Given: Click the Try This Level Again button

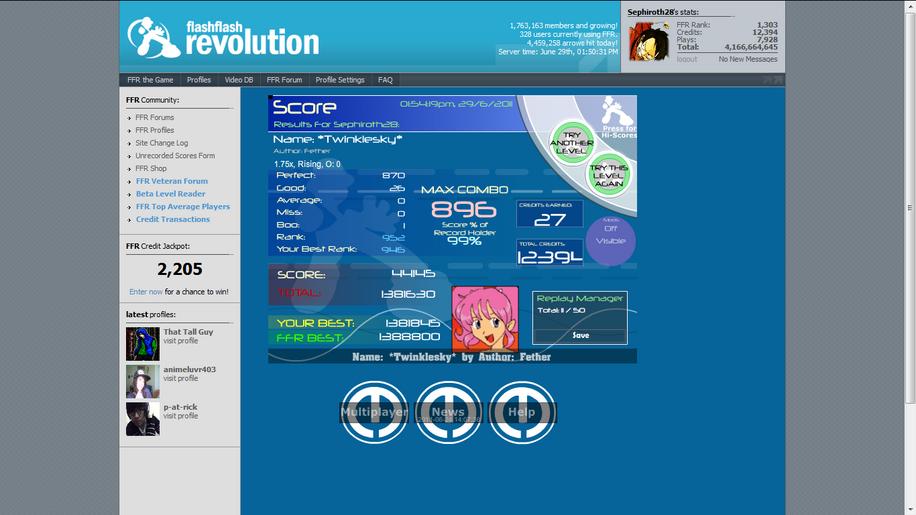Looking at the screenshot, I should coord(609,175).
